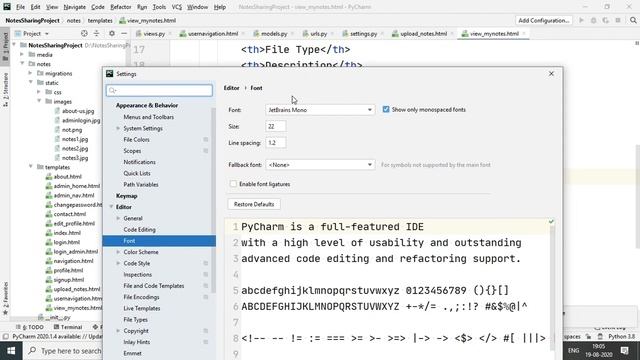The width and height of the screenshot is (640, 360).
Task: Open the about.html file icon
Action: point(49,177)
